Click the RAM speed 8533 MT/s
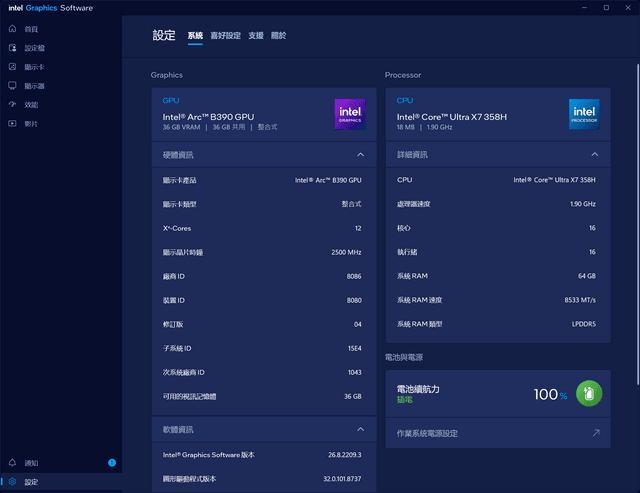Screen dimensions: 640x493 pyautogui.click(x=580, y=300)
